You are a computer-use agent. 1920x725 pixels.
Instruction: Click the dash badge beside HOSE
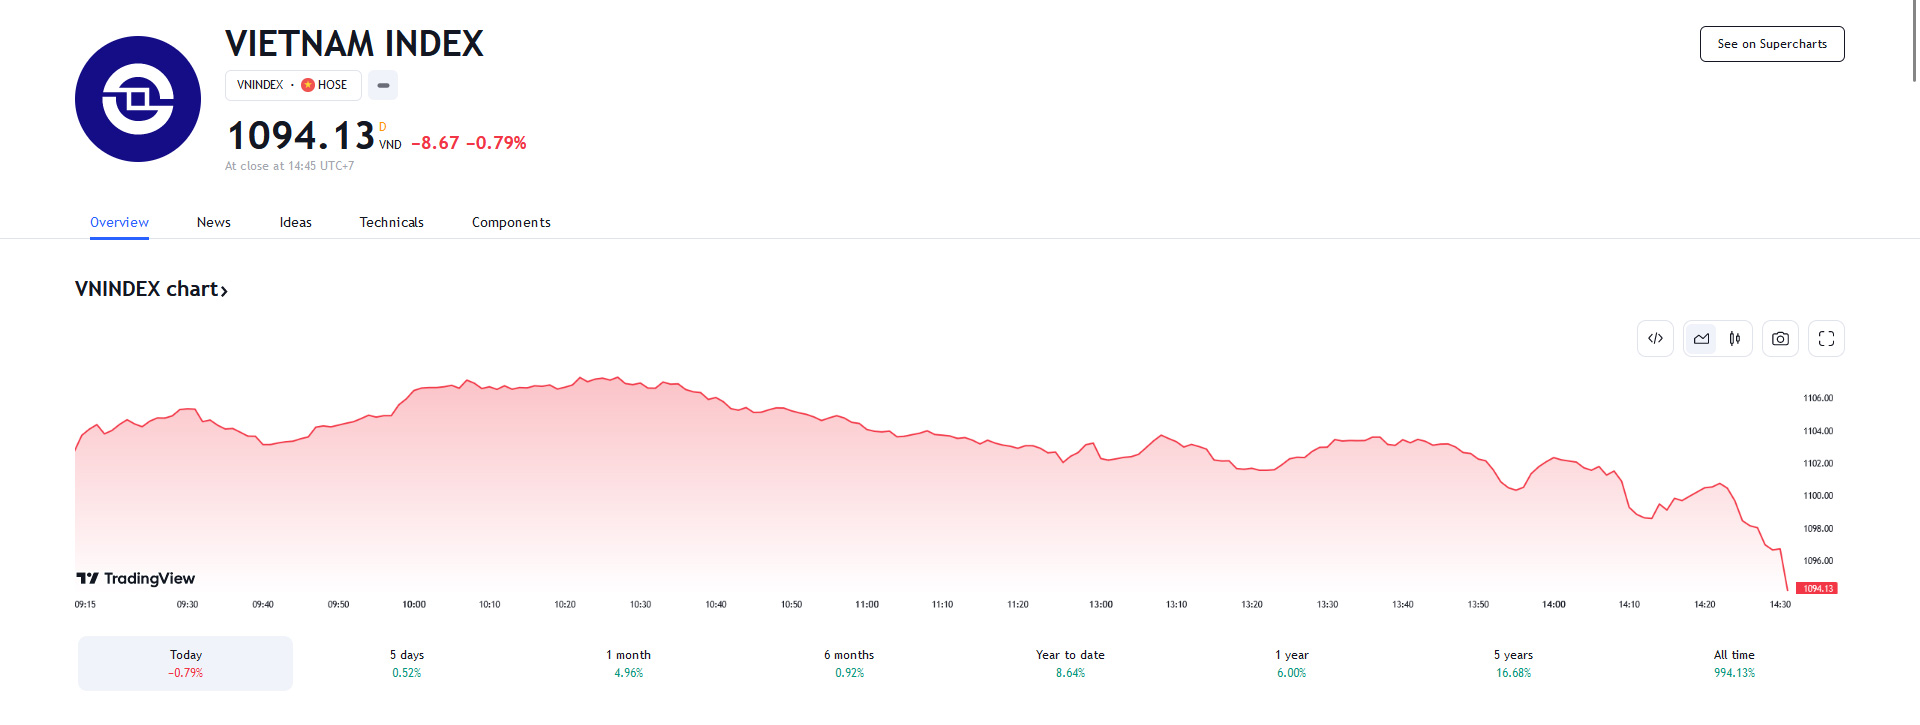point(383,85)
